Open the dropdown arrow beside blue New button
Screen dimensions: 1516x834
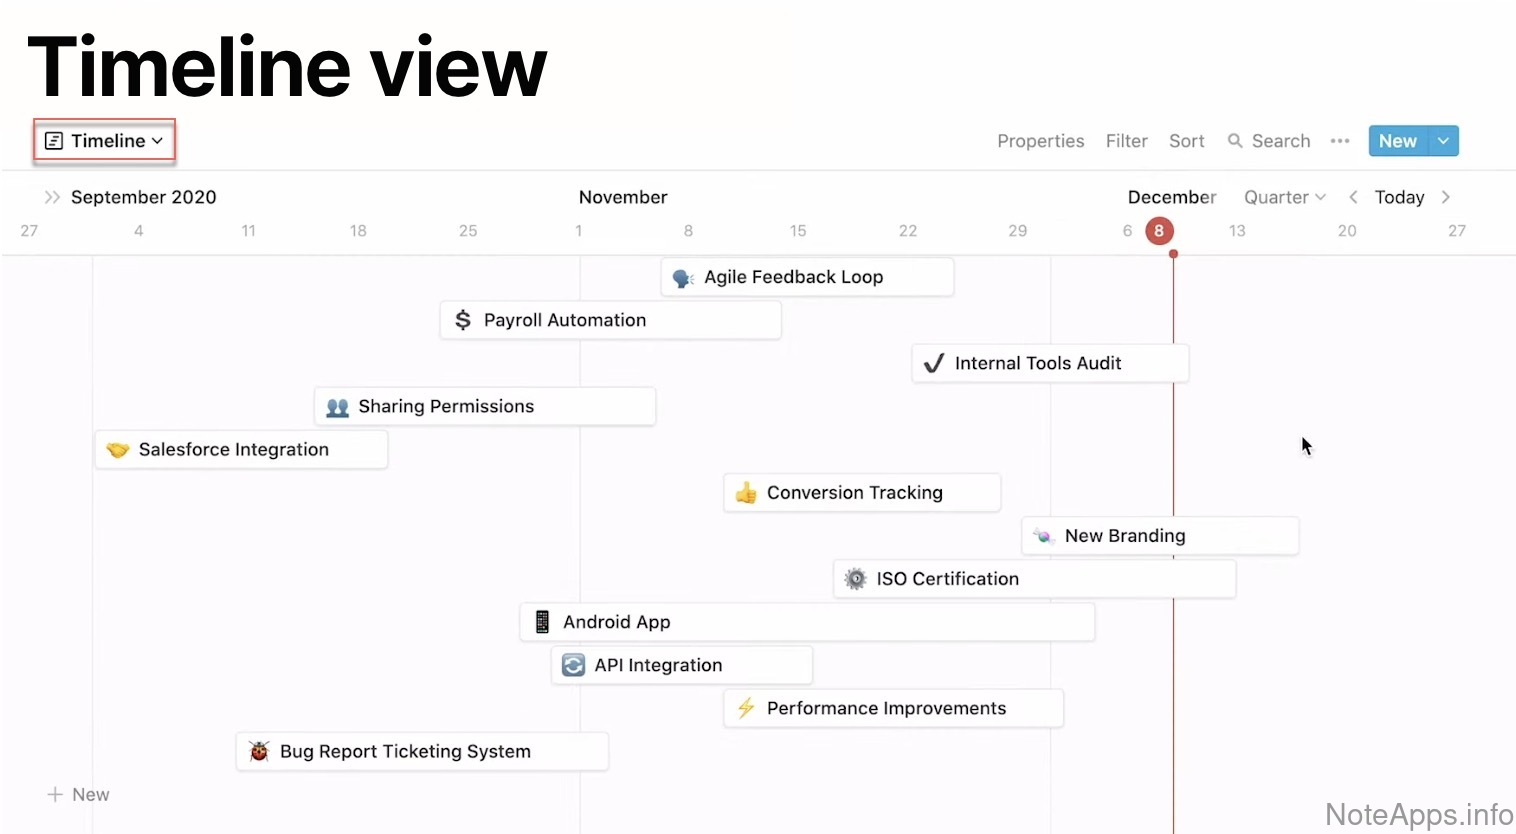point(1443,141)
